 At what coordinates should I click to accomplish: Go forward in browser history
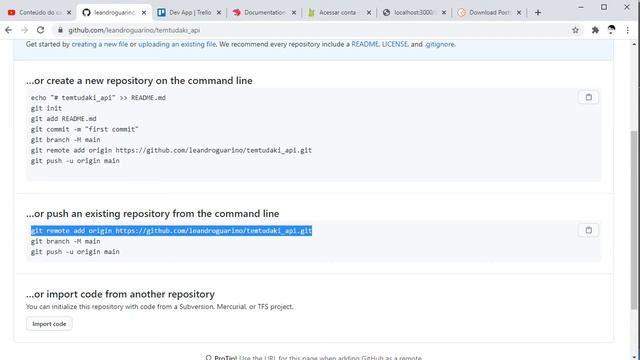pyautogui.click(x=24, y=30)
